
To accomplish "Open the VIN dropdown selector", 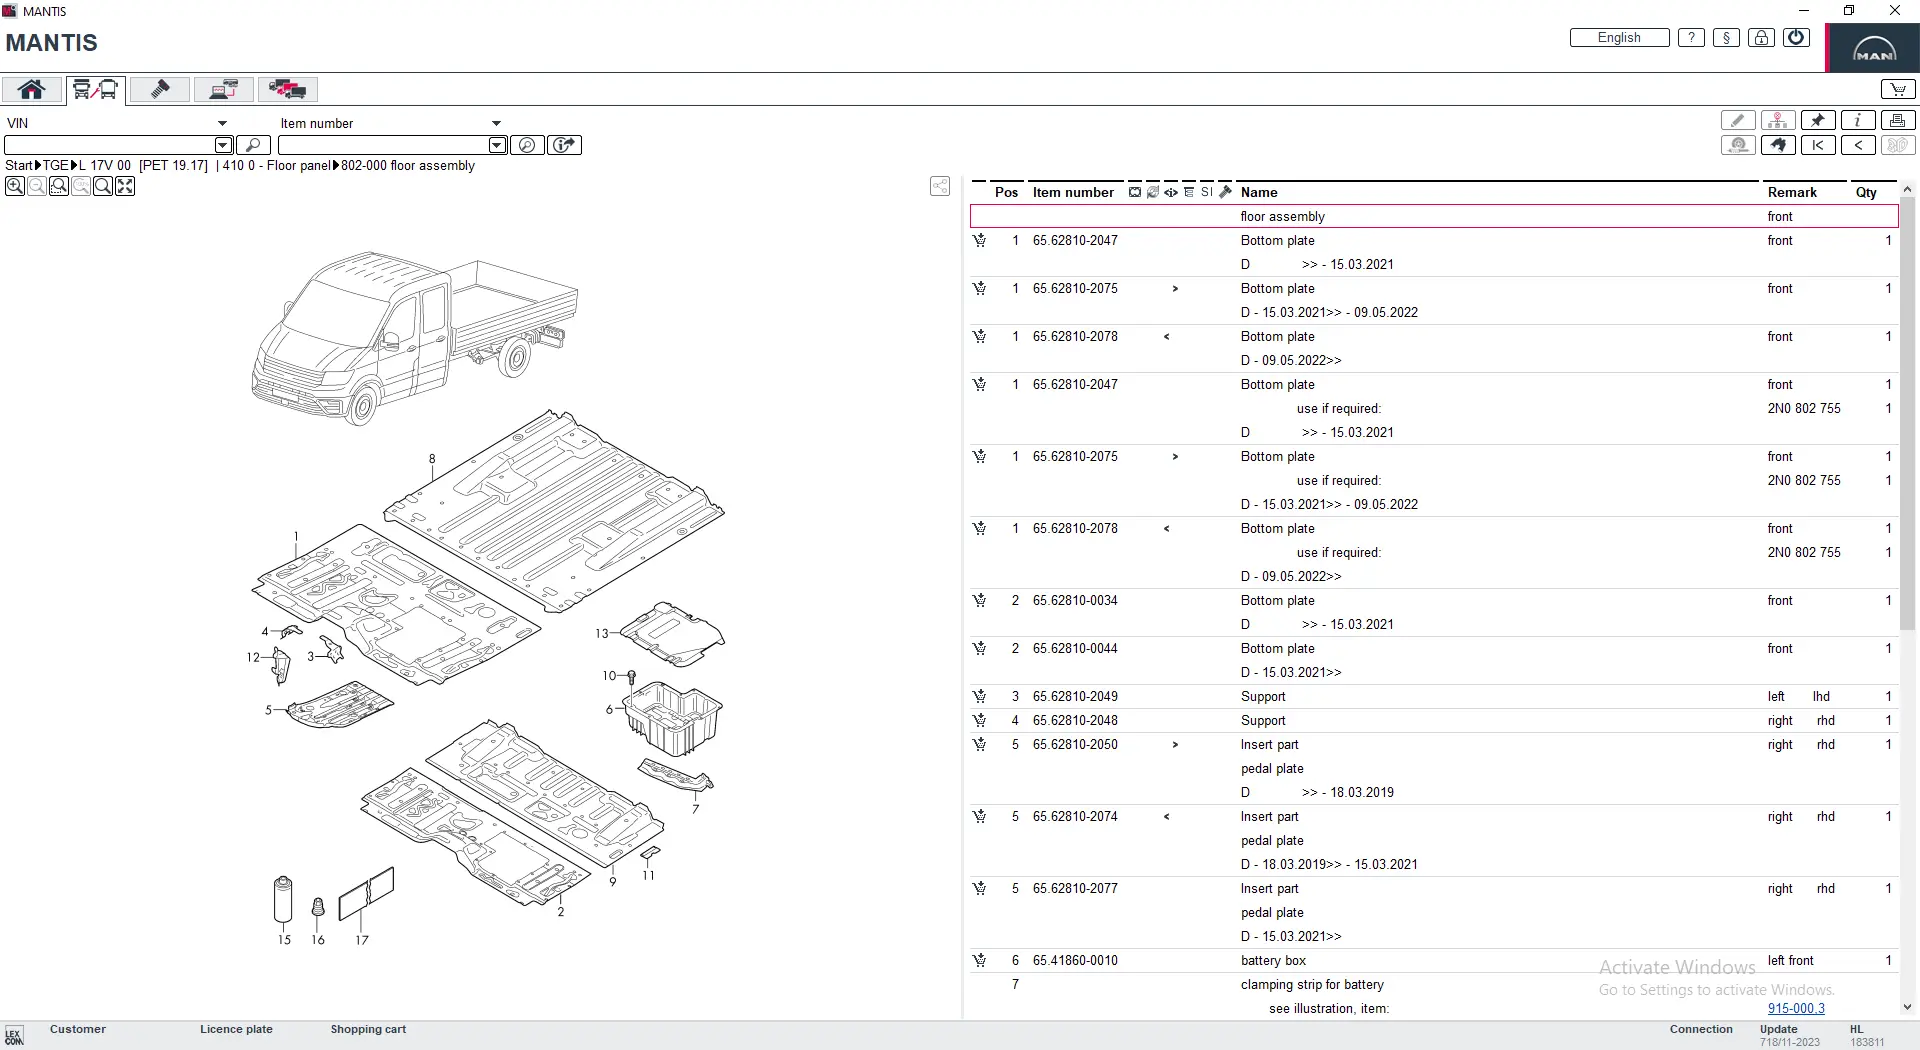I will 222,122.
